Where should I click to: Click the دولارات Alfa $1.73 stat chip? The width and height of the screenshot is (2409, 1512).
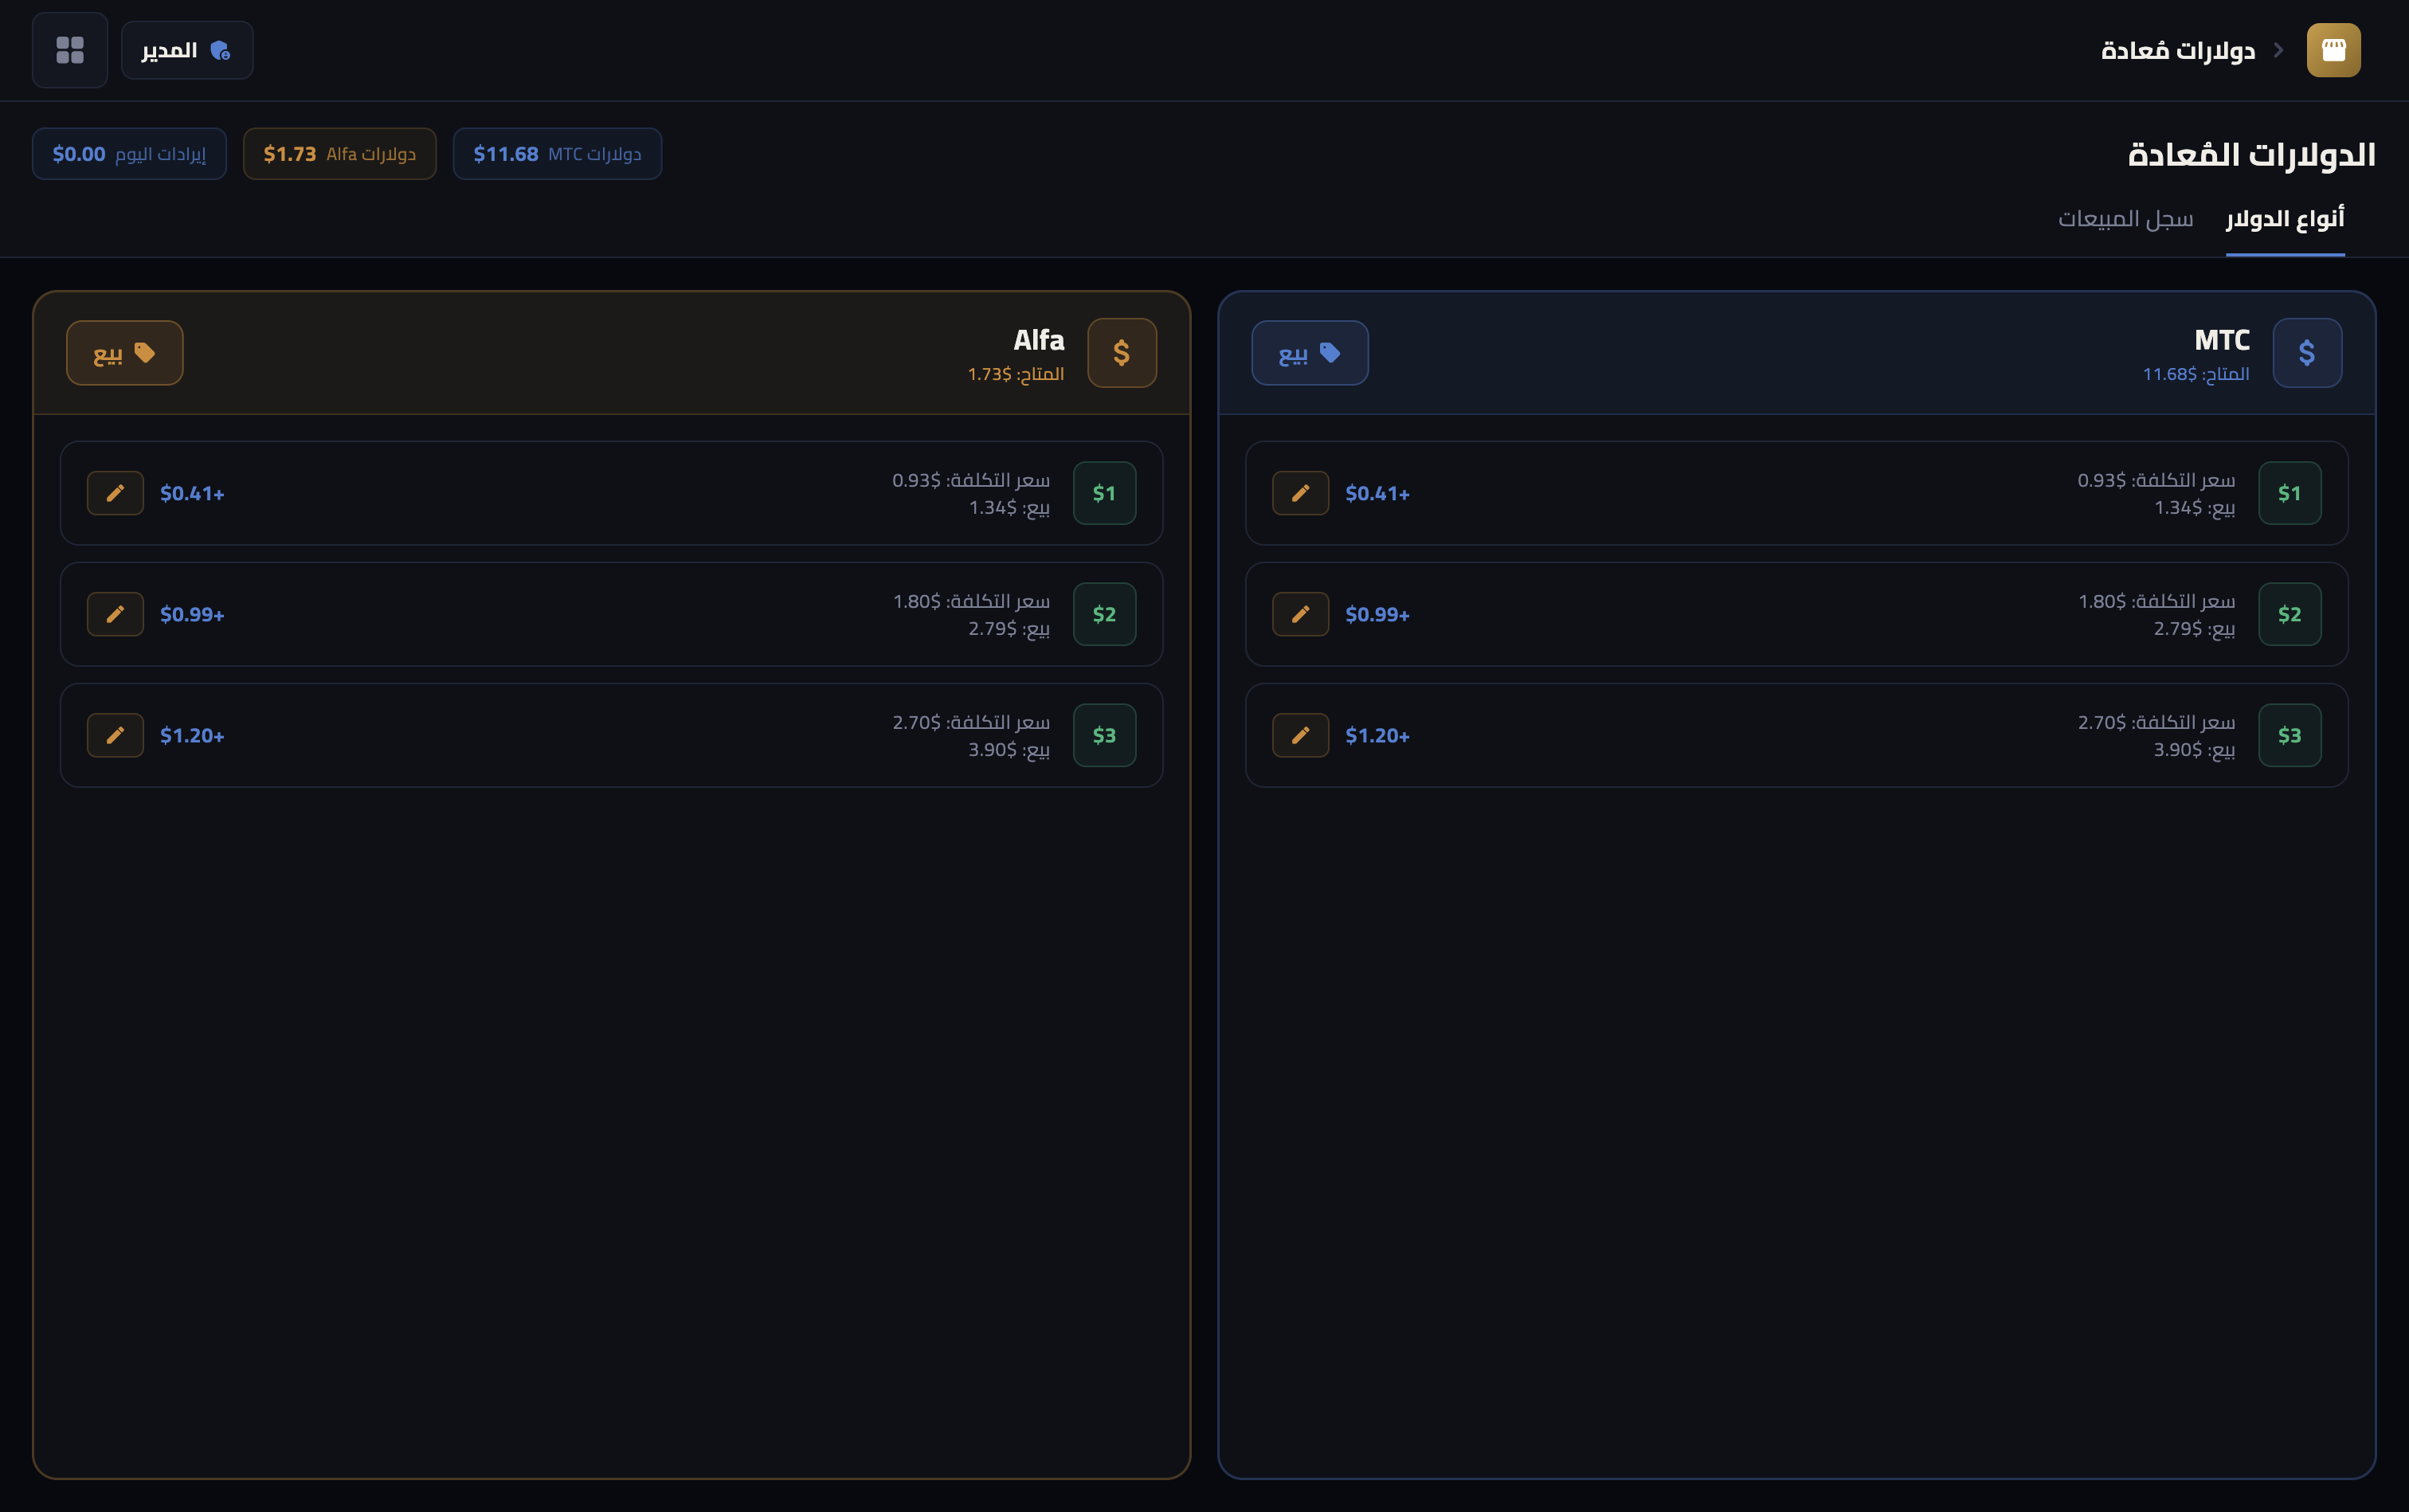click(x=339, y=154)
